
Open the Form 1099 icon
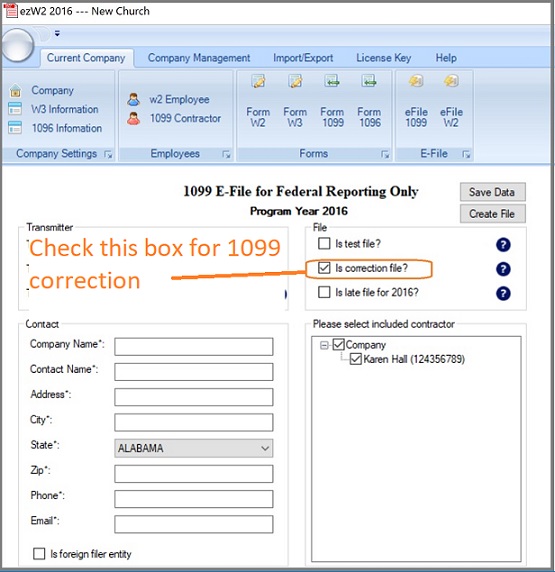point(332,101)
